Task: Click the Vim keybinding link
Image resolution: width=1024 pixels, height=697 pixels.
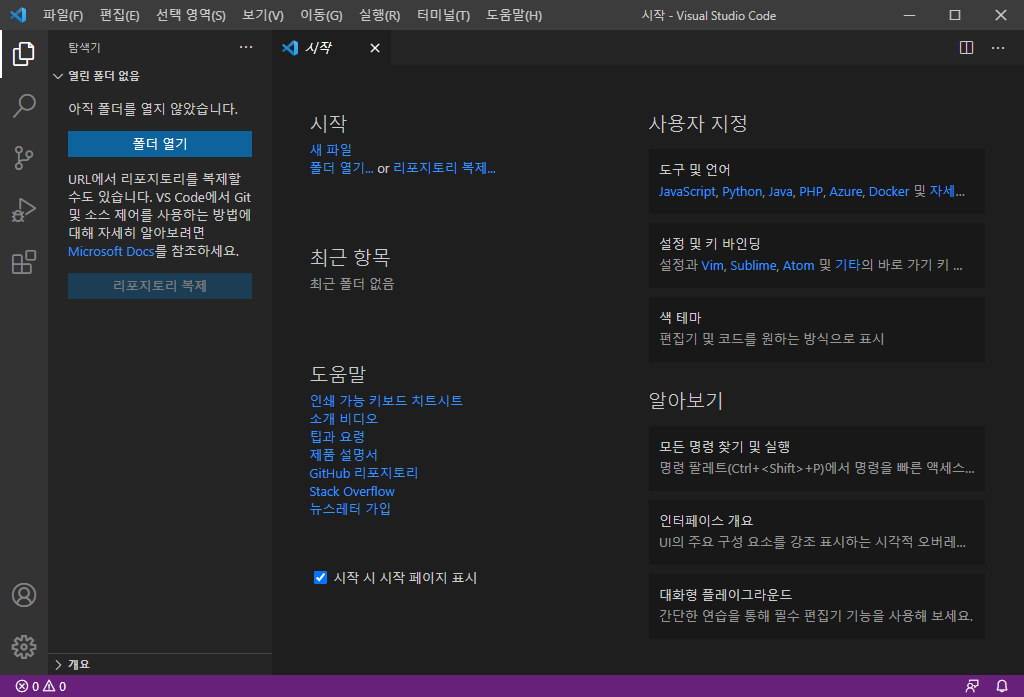Action: [712, 265]
